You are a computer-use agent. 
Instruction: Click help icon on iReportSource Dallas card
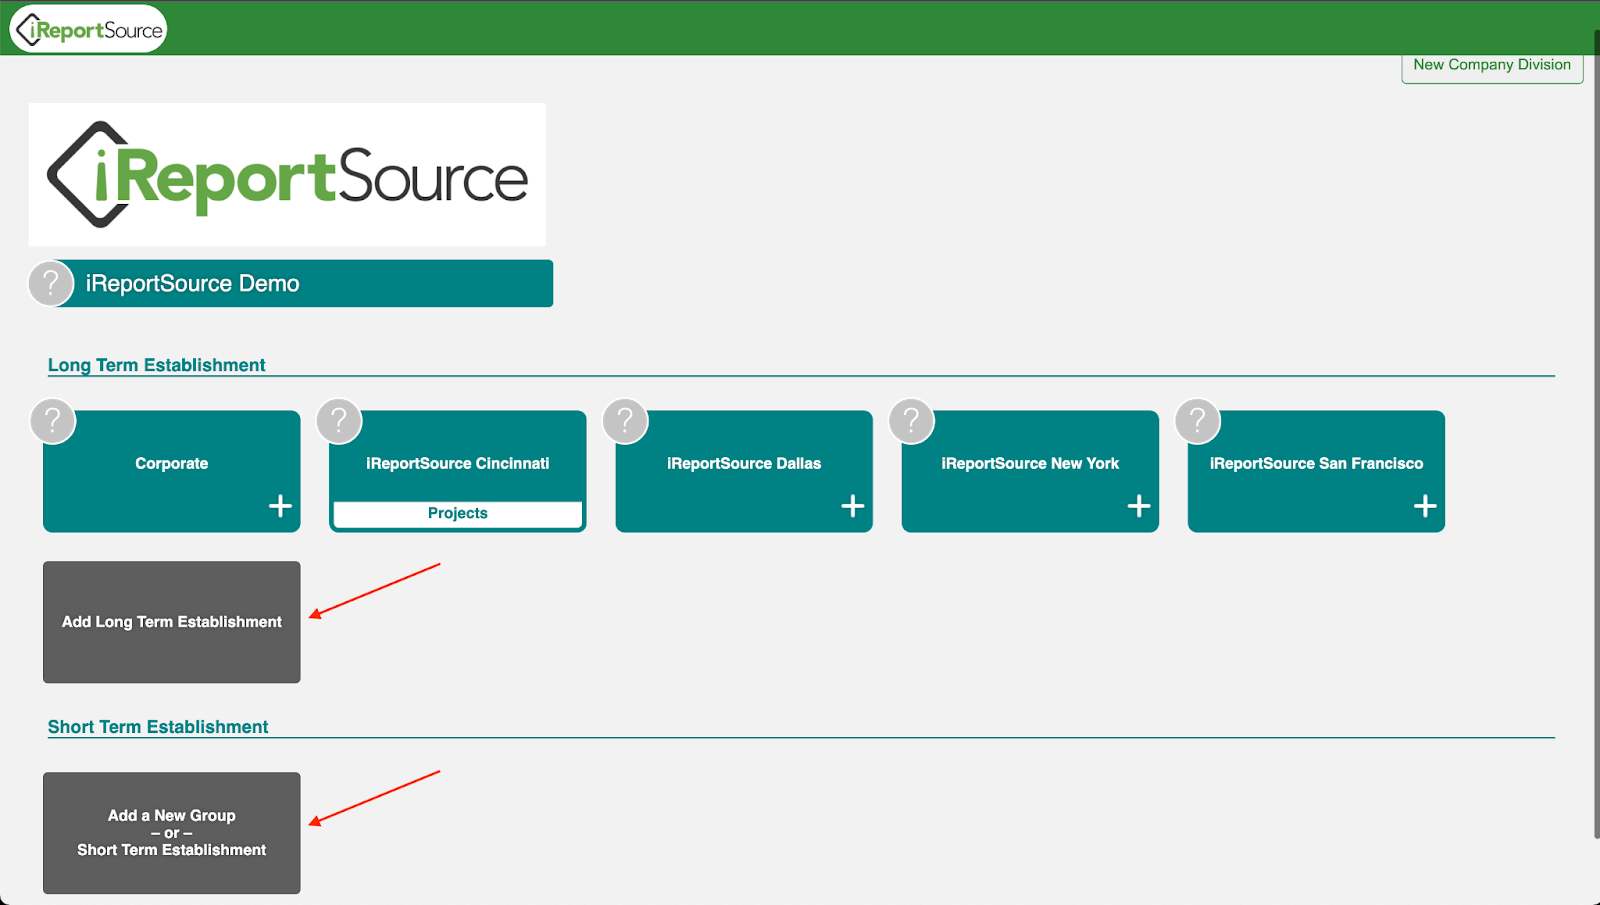625,421
